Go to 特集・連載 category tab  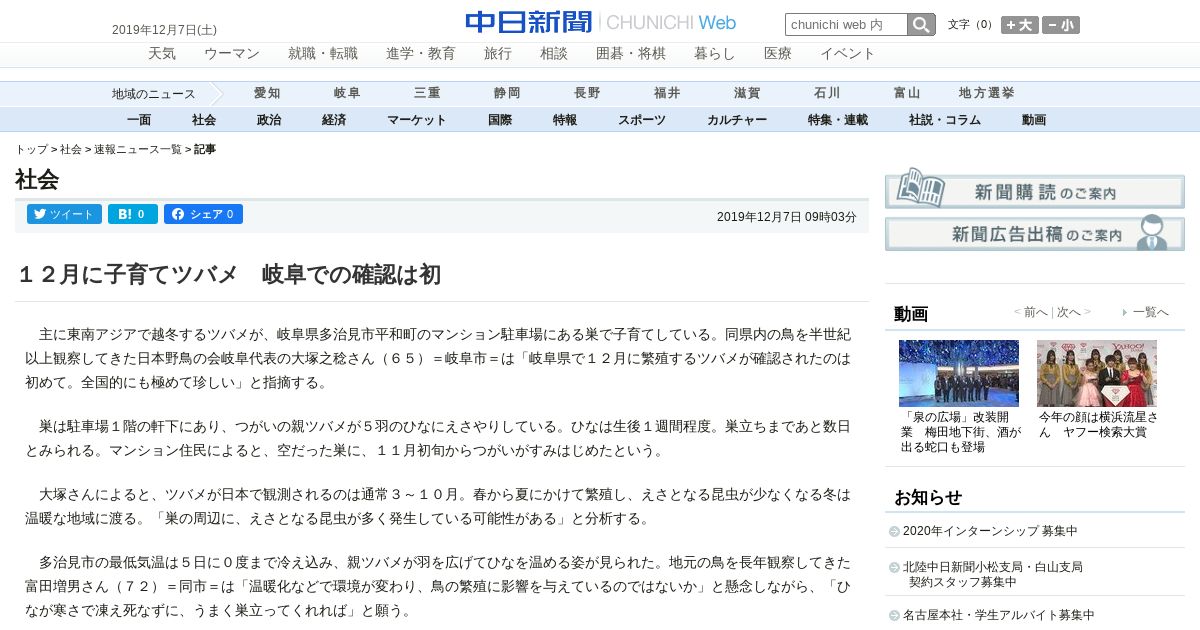click(x=838, y=120)
